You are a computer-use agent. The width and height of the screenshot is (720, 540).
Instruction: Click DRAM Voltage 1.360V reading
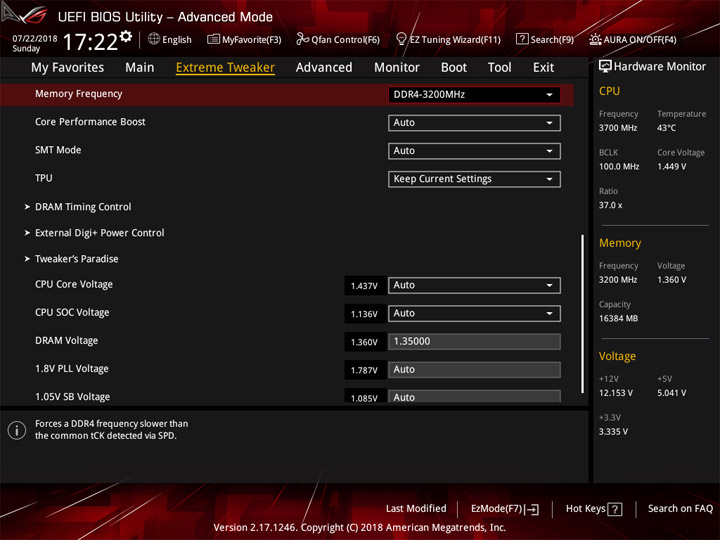(364, 342)
